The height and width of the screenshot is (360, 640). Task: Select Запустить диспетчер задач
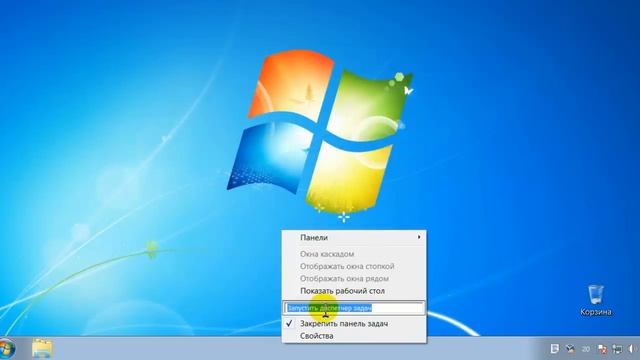[x=354, y=308]
